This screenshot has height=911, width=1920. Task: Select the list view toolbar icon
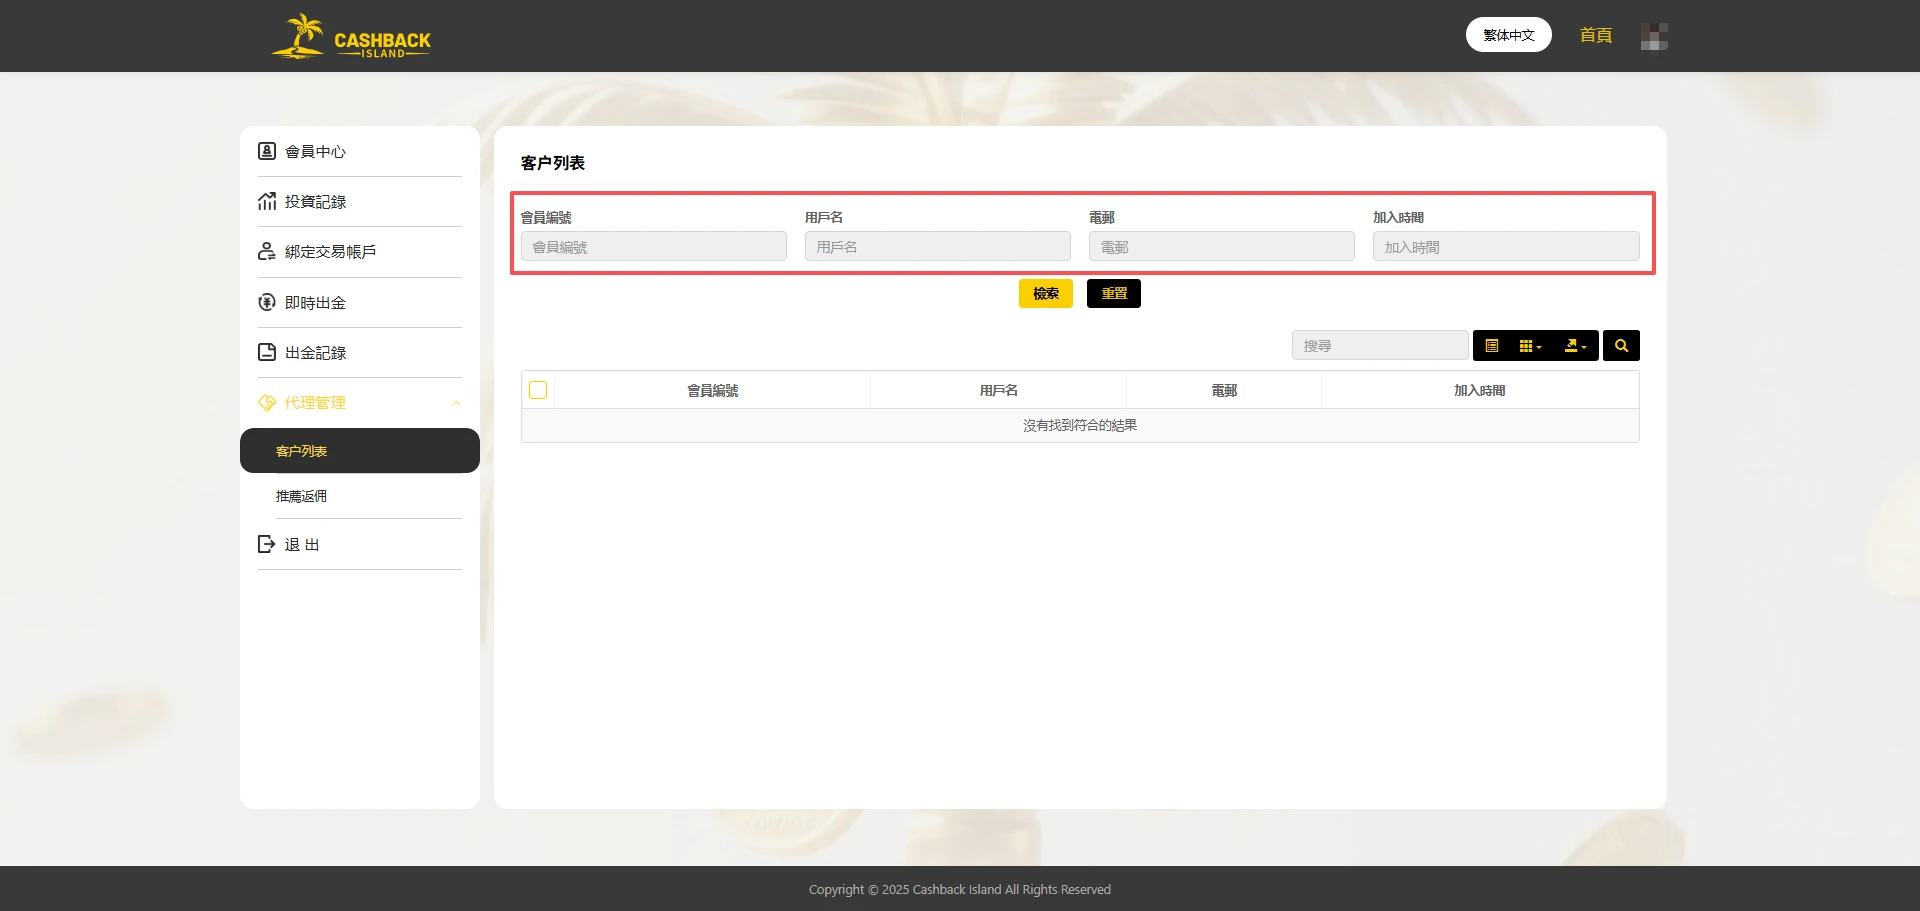1493,345
